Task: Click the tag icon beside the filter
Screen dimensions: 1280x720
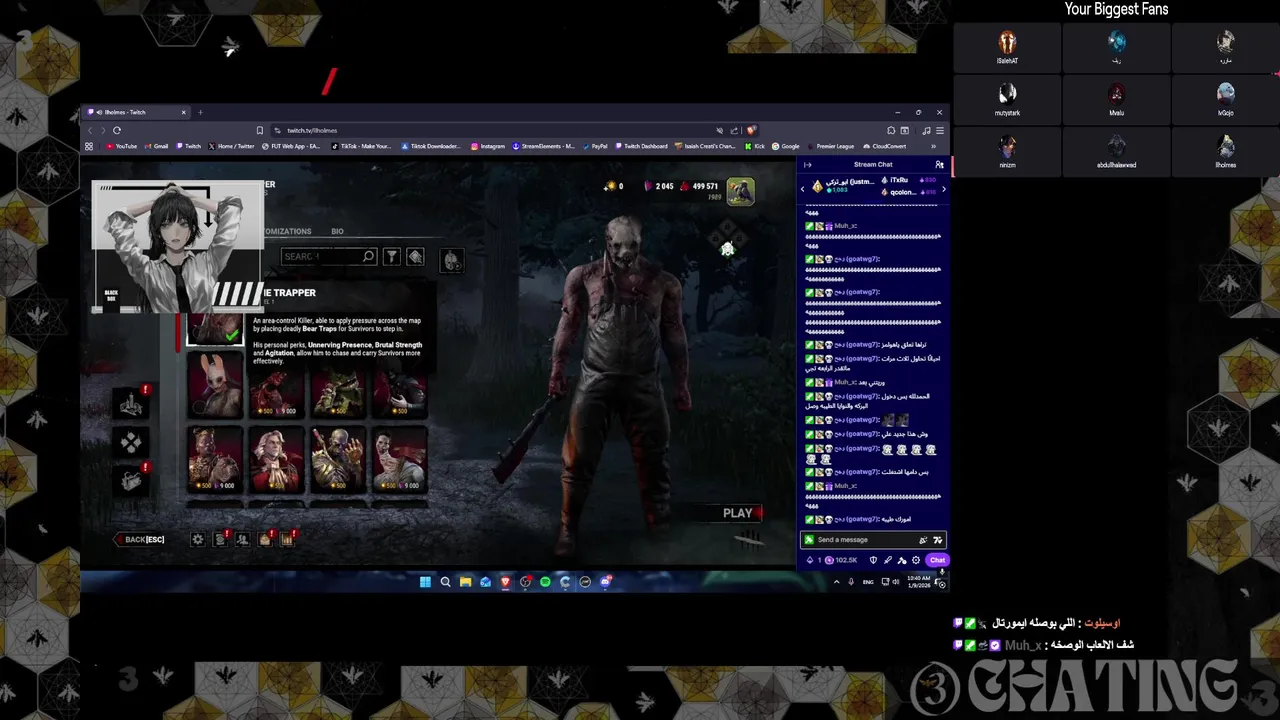Action: (415, 257)
